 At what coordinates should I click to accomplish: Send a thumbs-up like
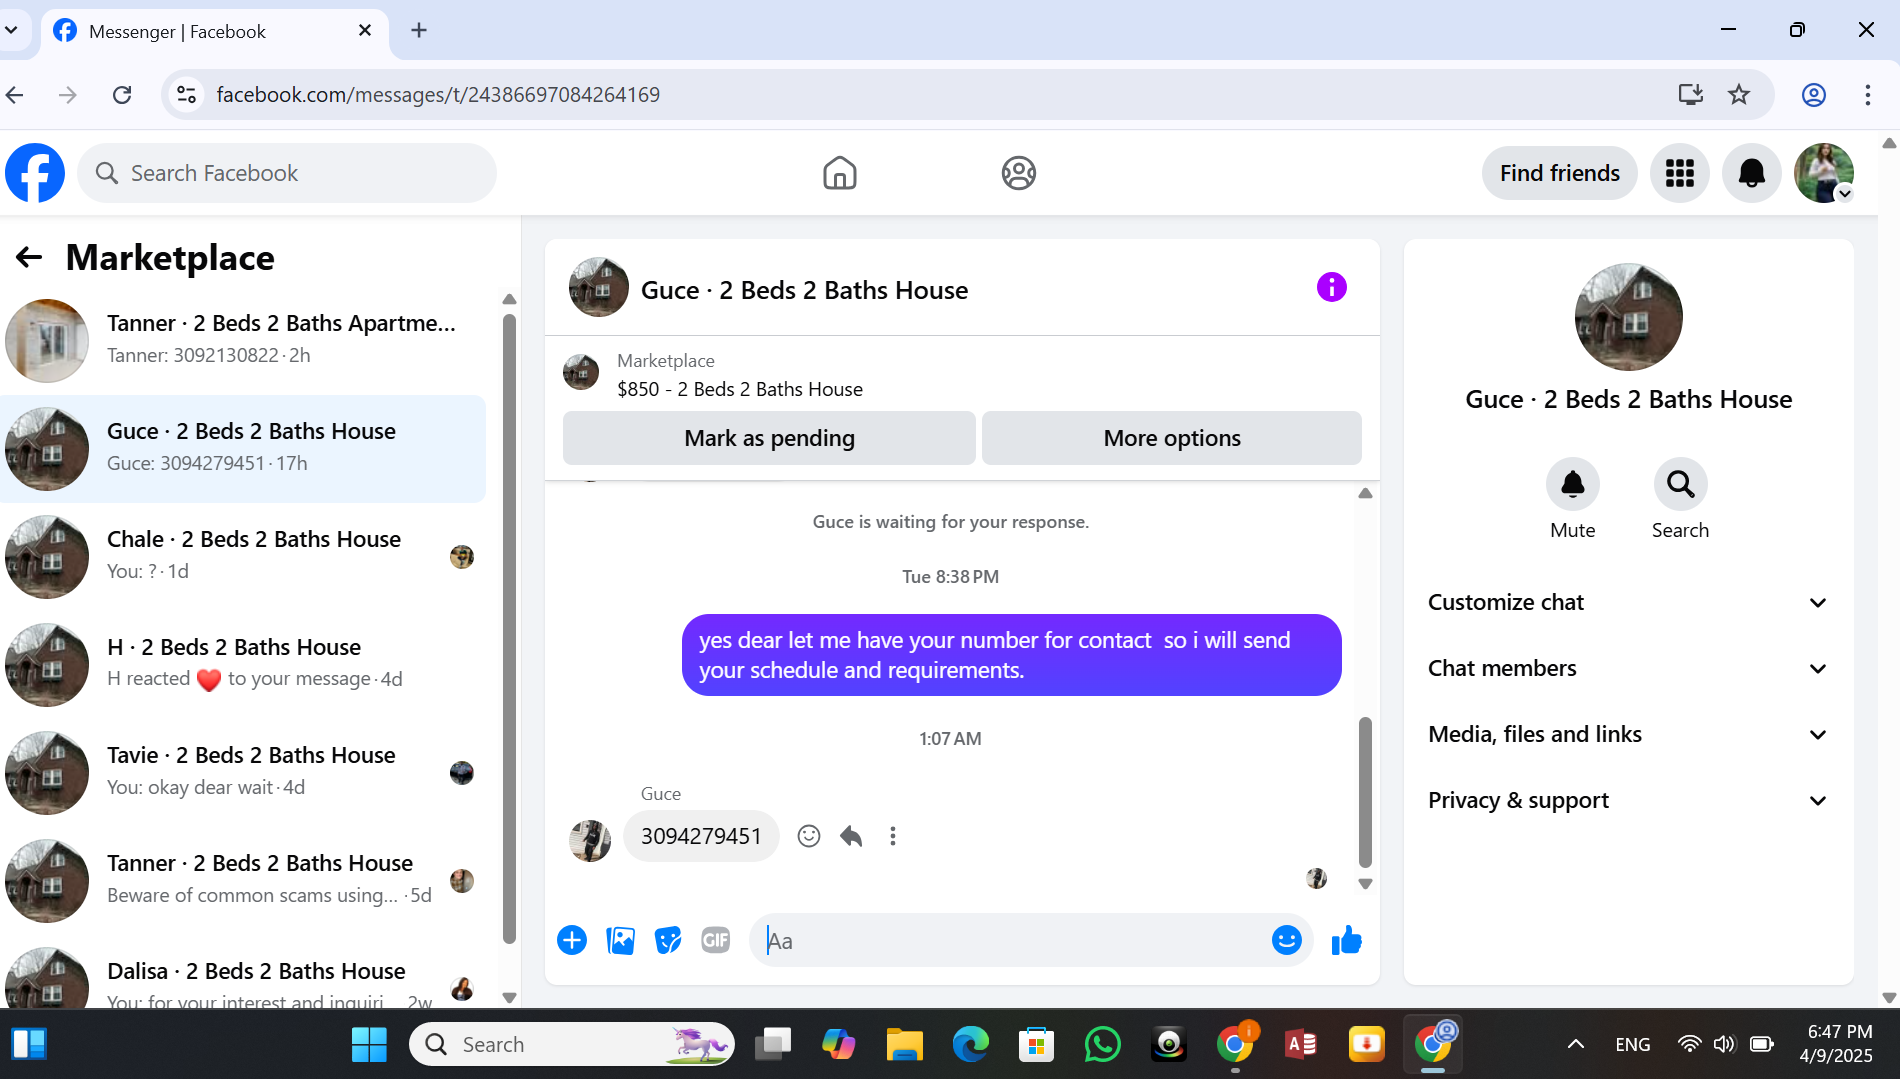tap(1347, 940)
